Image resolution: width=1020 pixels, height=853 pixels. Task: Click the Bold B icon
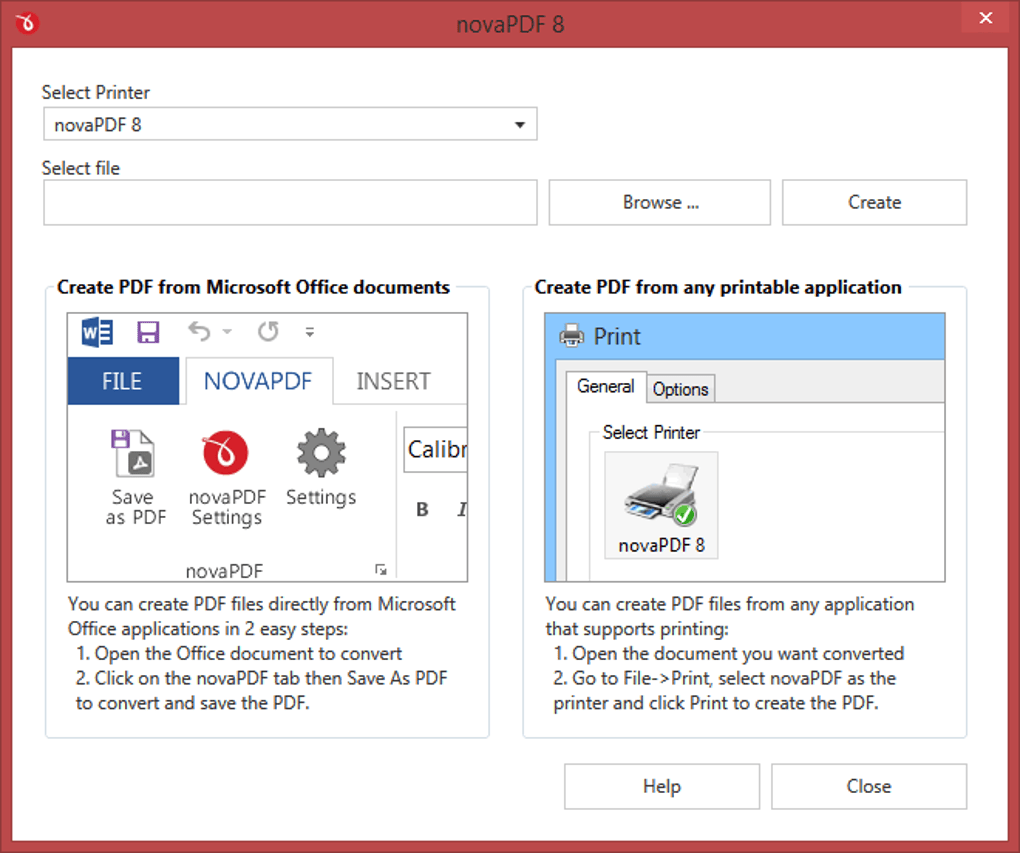422,509
